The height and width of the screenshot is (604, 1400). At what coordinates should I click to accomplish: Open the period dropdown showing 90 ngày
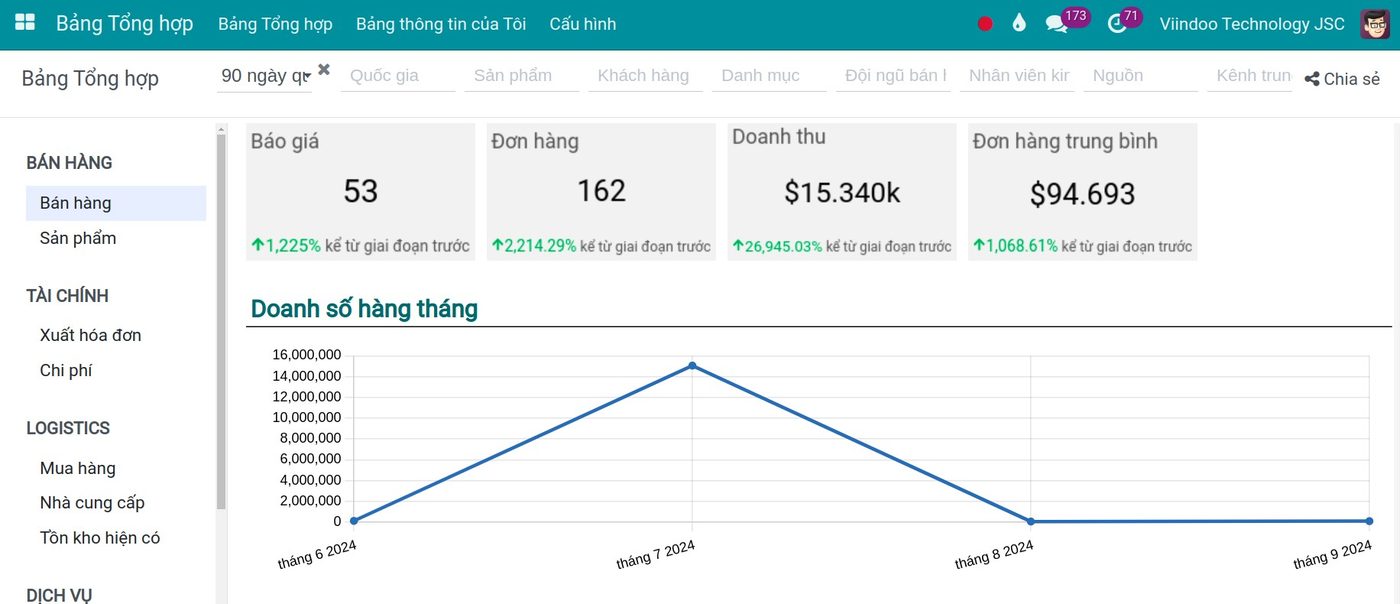pos(265,76)
